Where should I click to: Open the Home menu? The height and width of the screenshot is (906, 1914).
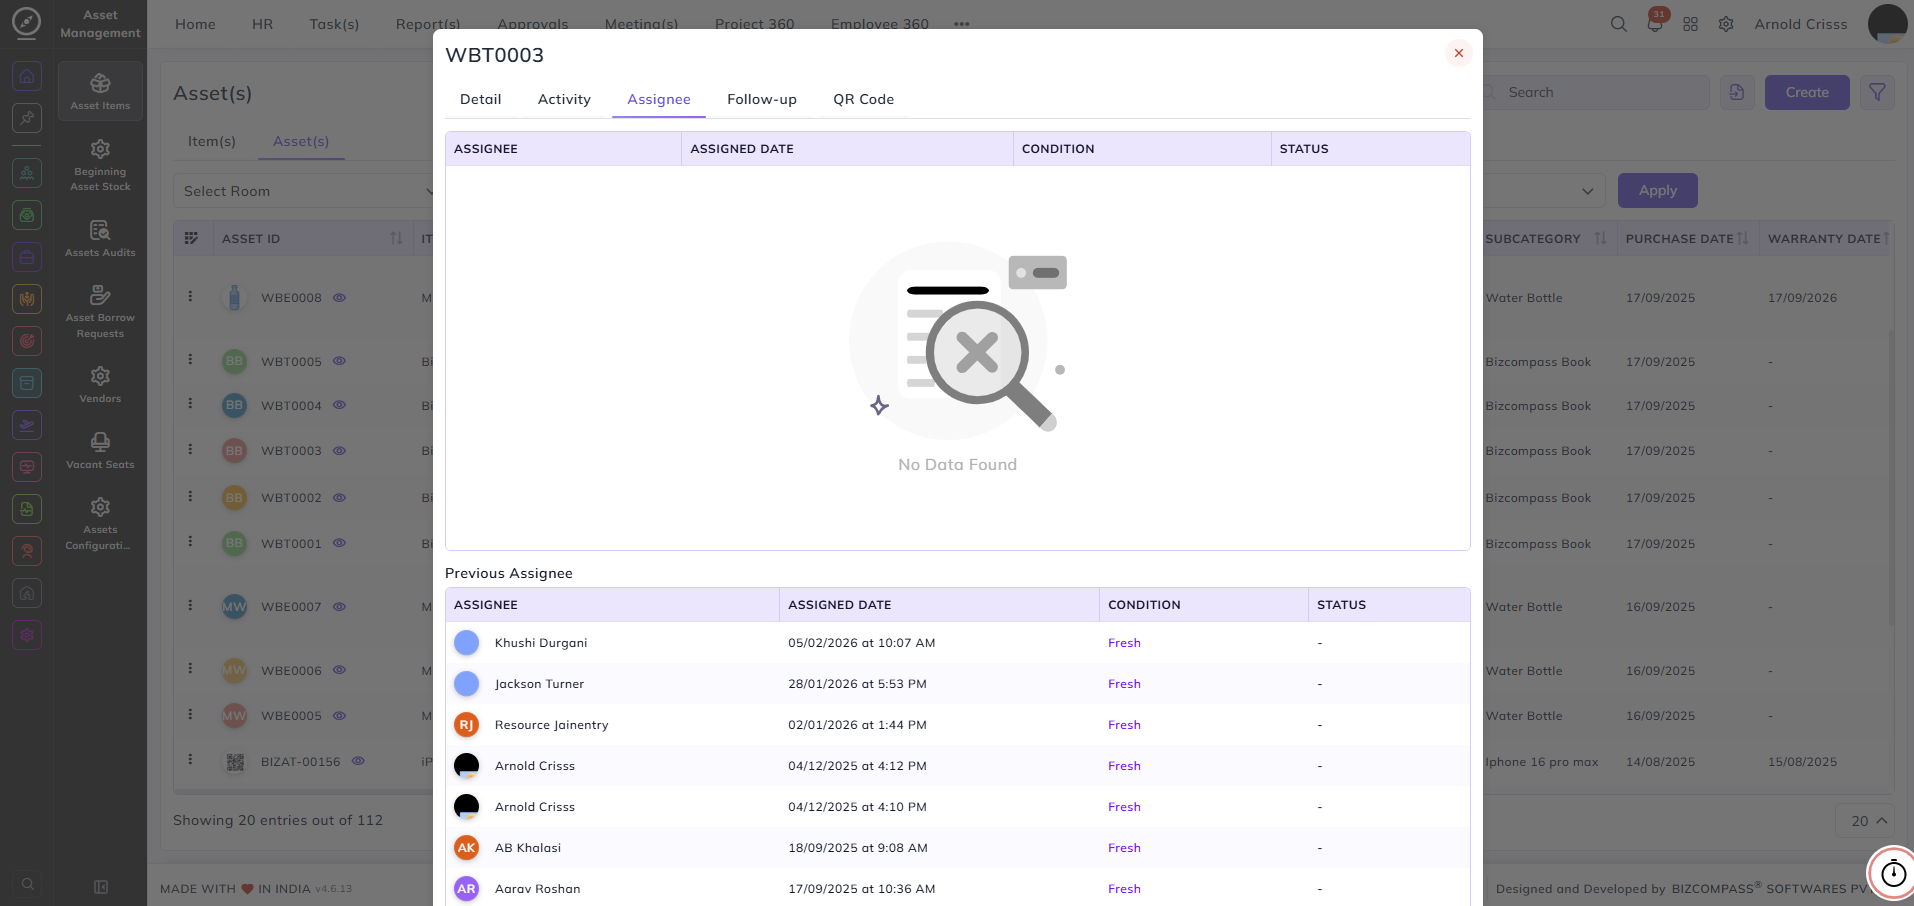(195, 24)
